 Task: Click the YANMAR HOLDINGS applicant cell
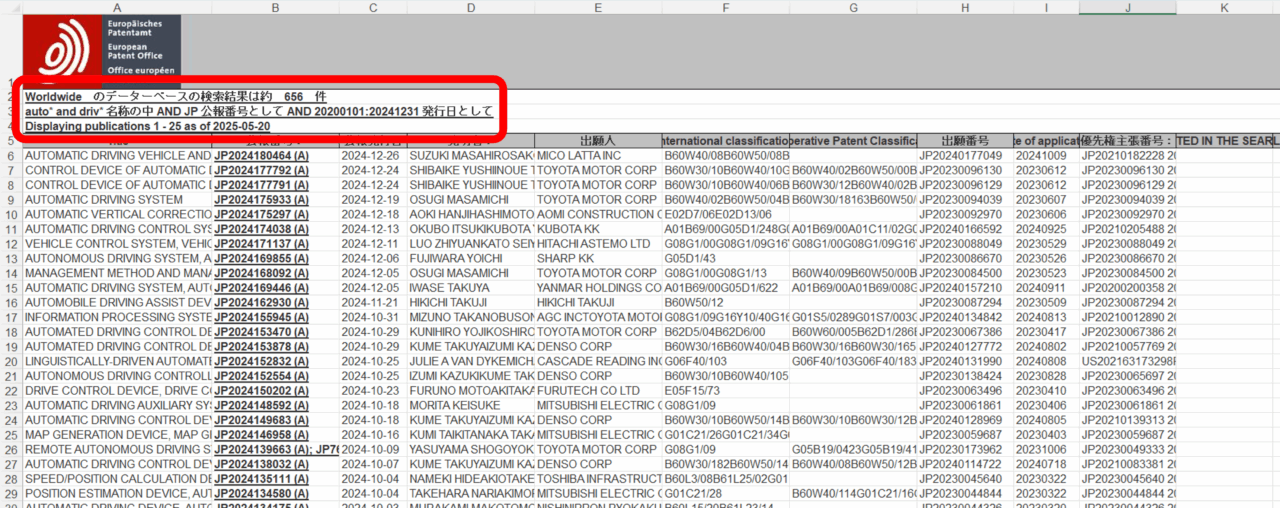[x=598, y=287]
